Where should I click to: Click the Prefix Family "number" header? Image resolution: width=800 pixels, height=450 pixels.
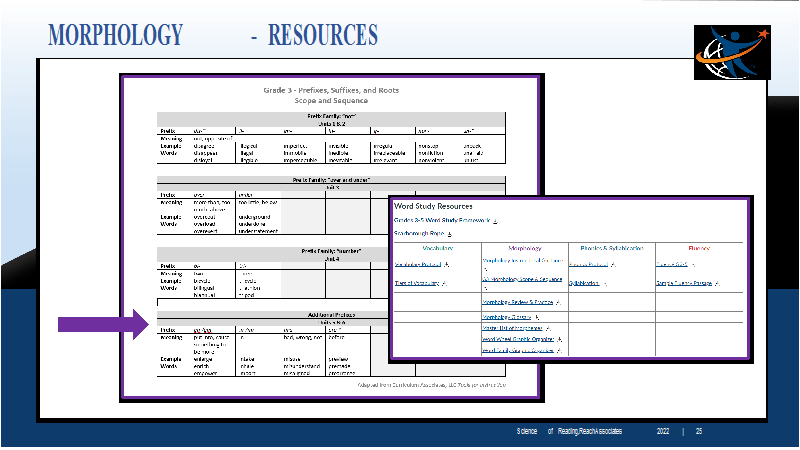click(x=331, y=251)
